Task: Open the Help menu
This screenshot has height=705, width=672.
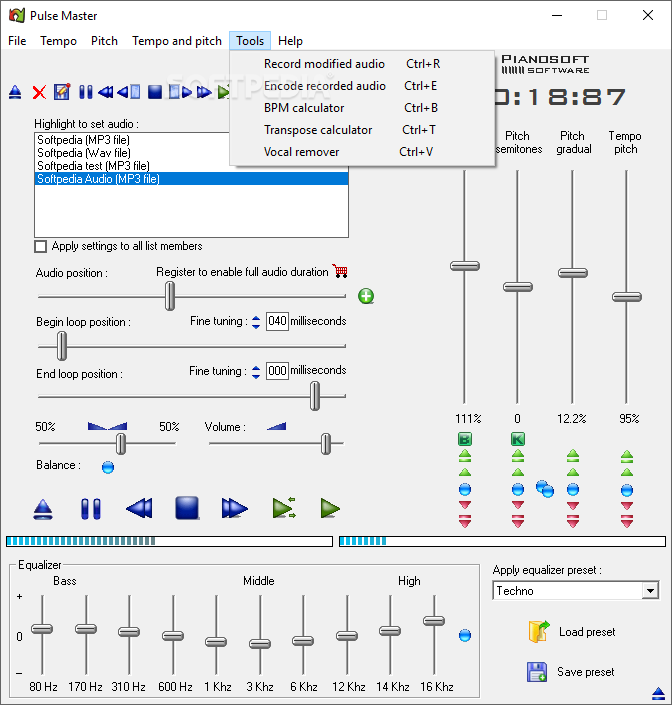Action: pyautogui.click(x=290, y=41)
